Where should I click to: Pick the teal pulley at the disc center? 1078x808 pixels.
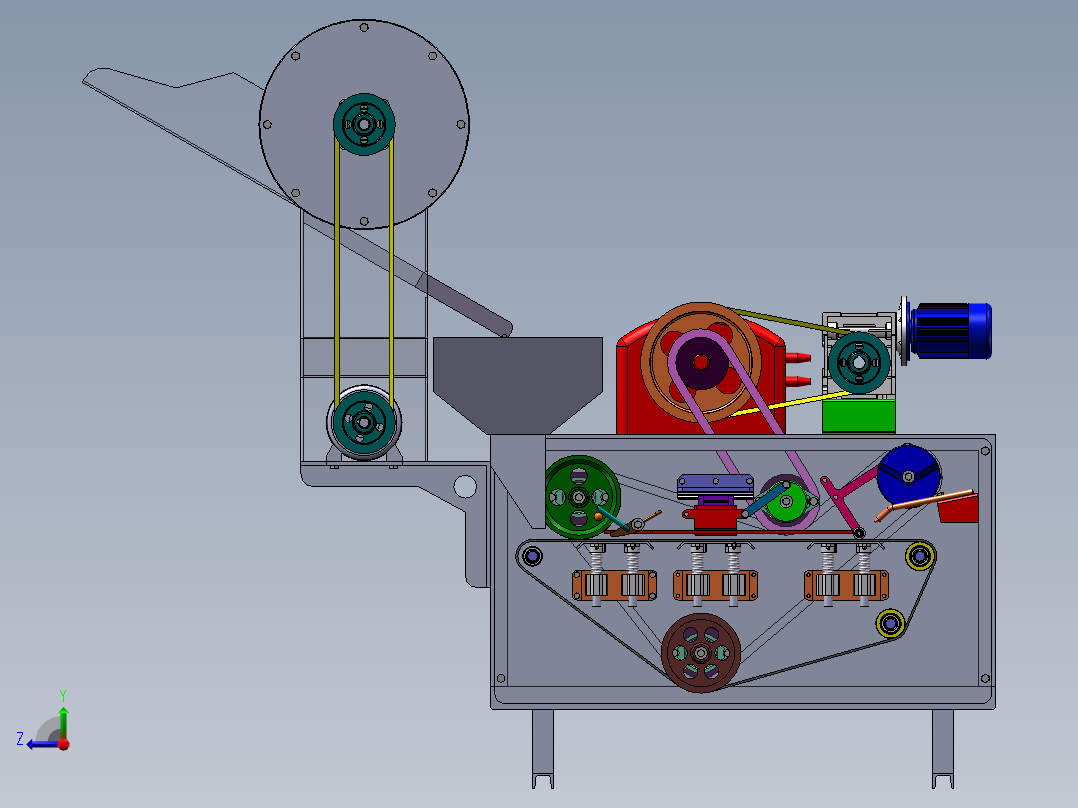coord(364,124)
